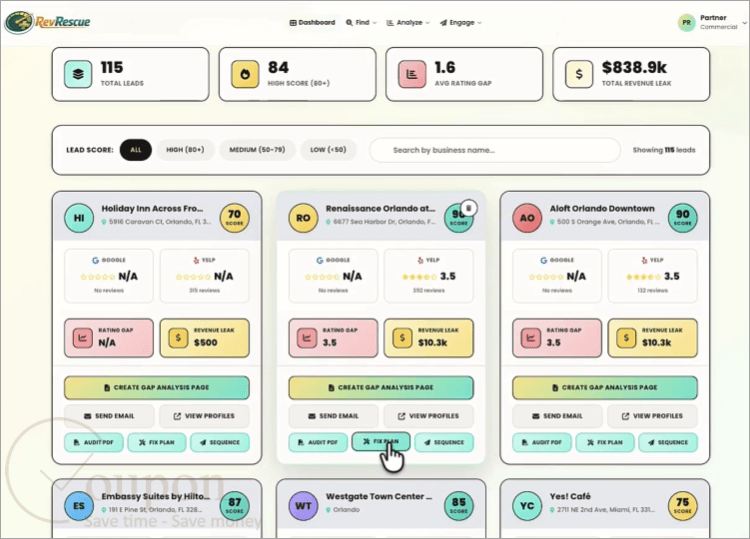Click Yelp 3.5 rating tile on Renaissance card

coord(429,276)
